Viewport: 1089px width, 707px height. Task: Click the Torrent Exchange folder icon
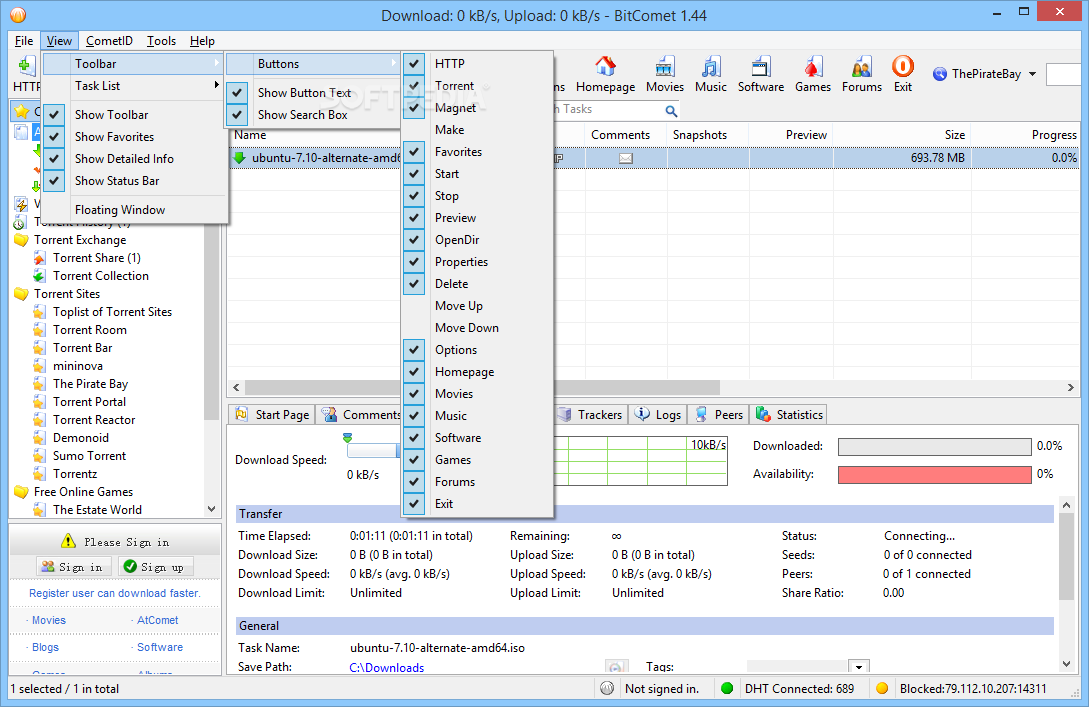coord(21,240)
